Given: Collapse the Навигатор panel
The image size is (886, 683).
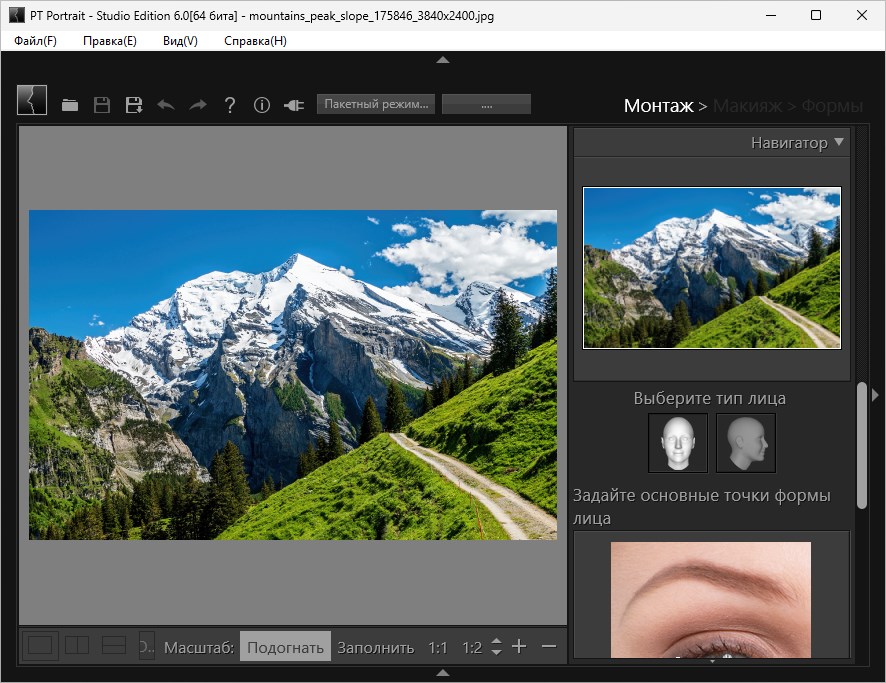Looking at the screenshot, I should click(x=839, y=142).
